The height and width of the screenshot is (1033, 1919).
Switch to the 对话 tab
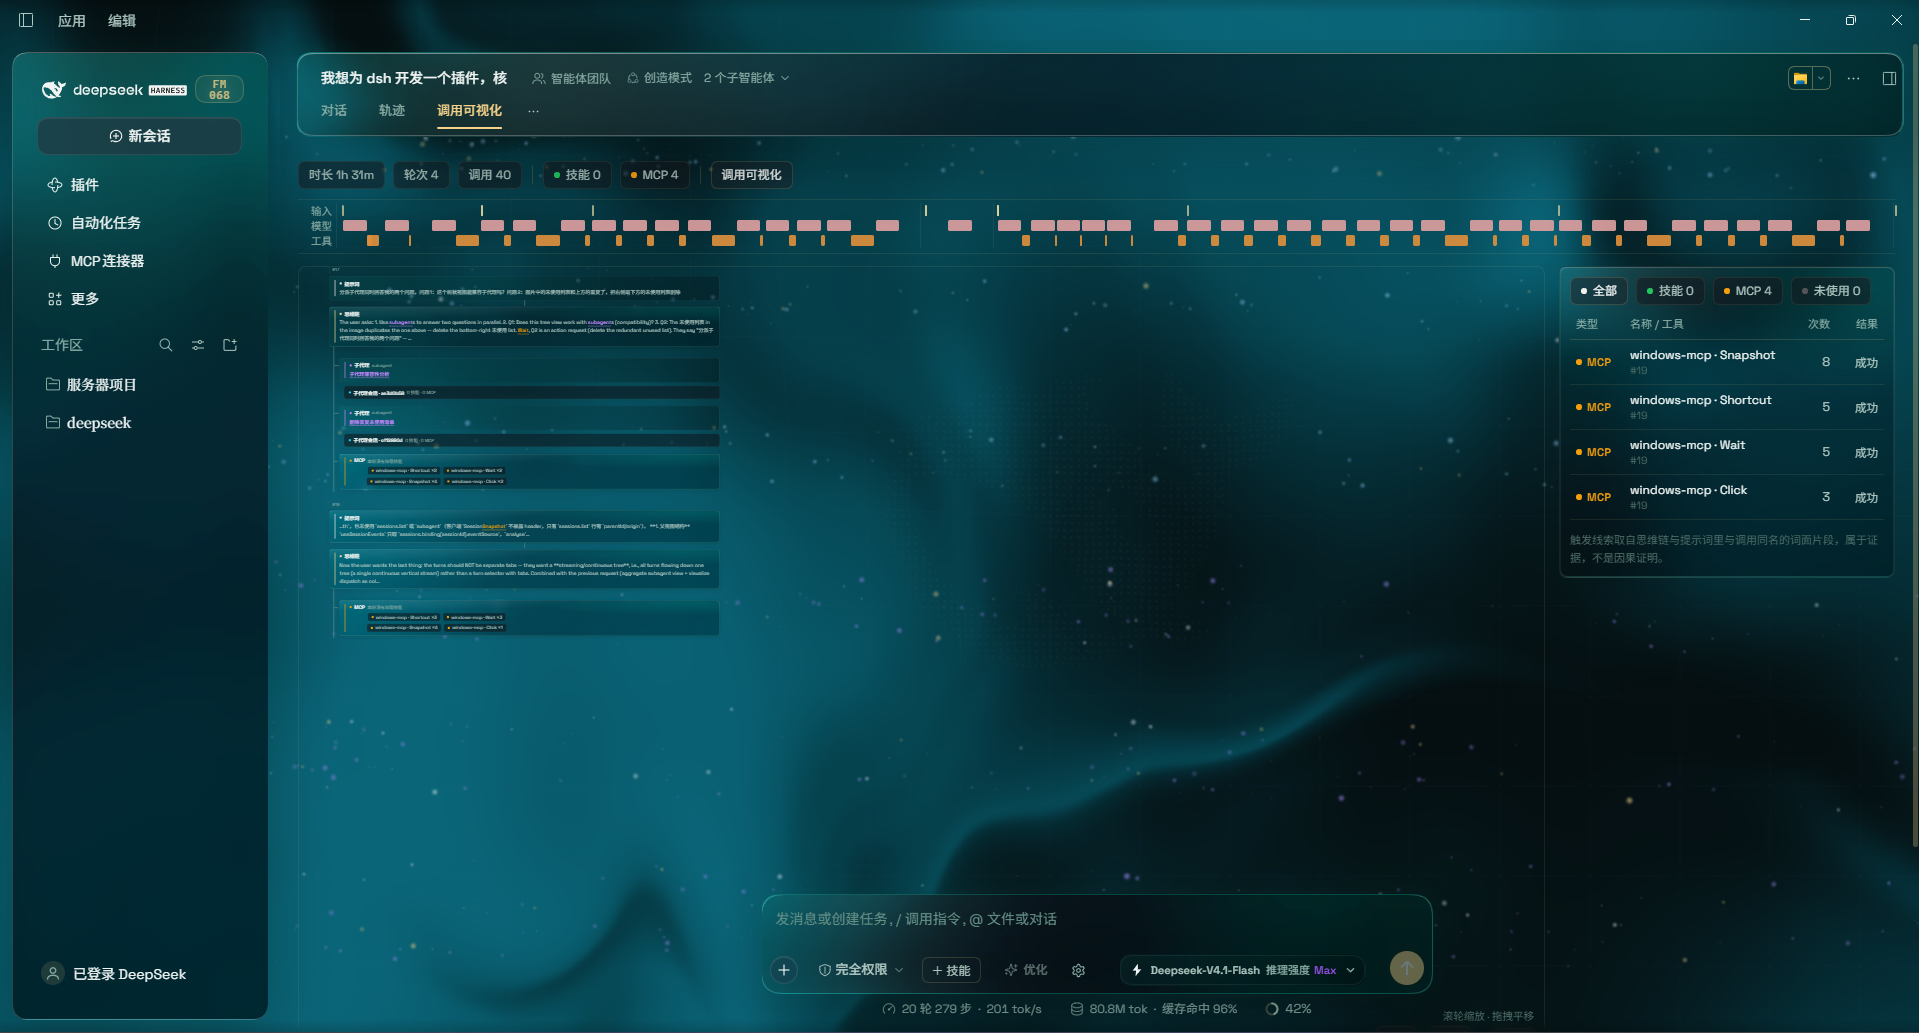(x=334, y=111)
